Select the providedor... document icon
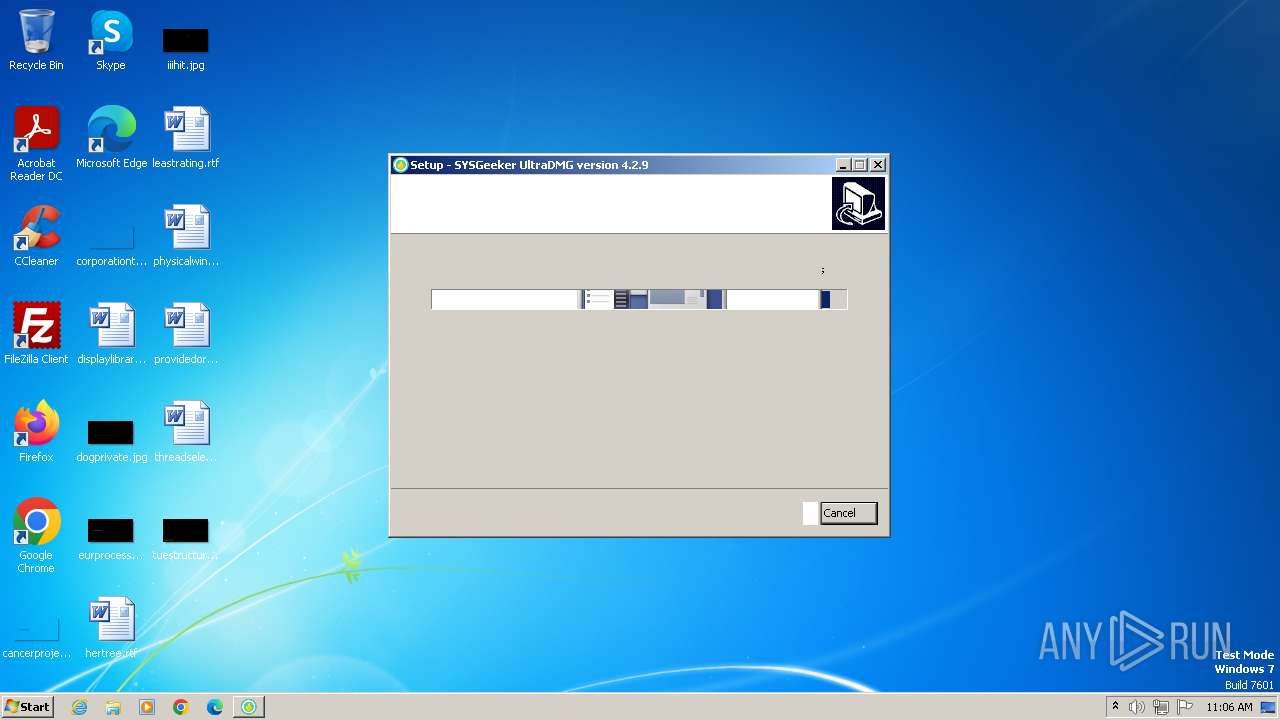This screenshot has height=720, width=1280. (x=186, y=334)
